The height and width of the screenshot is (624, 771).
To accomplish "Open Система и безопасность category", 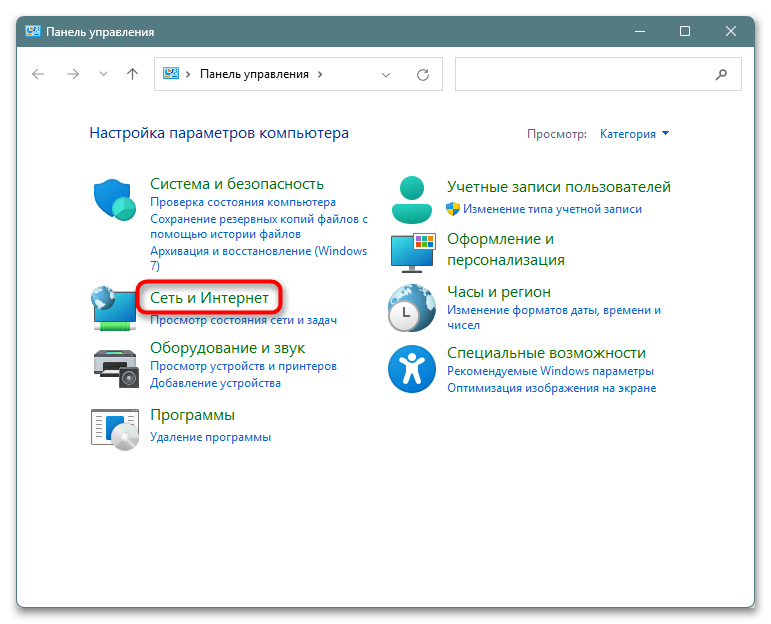I will tap(237, 184).
